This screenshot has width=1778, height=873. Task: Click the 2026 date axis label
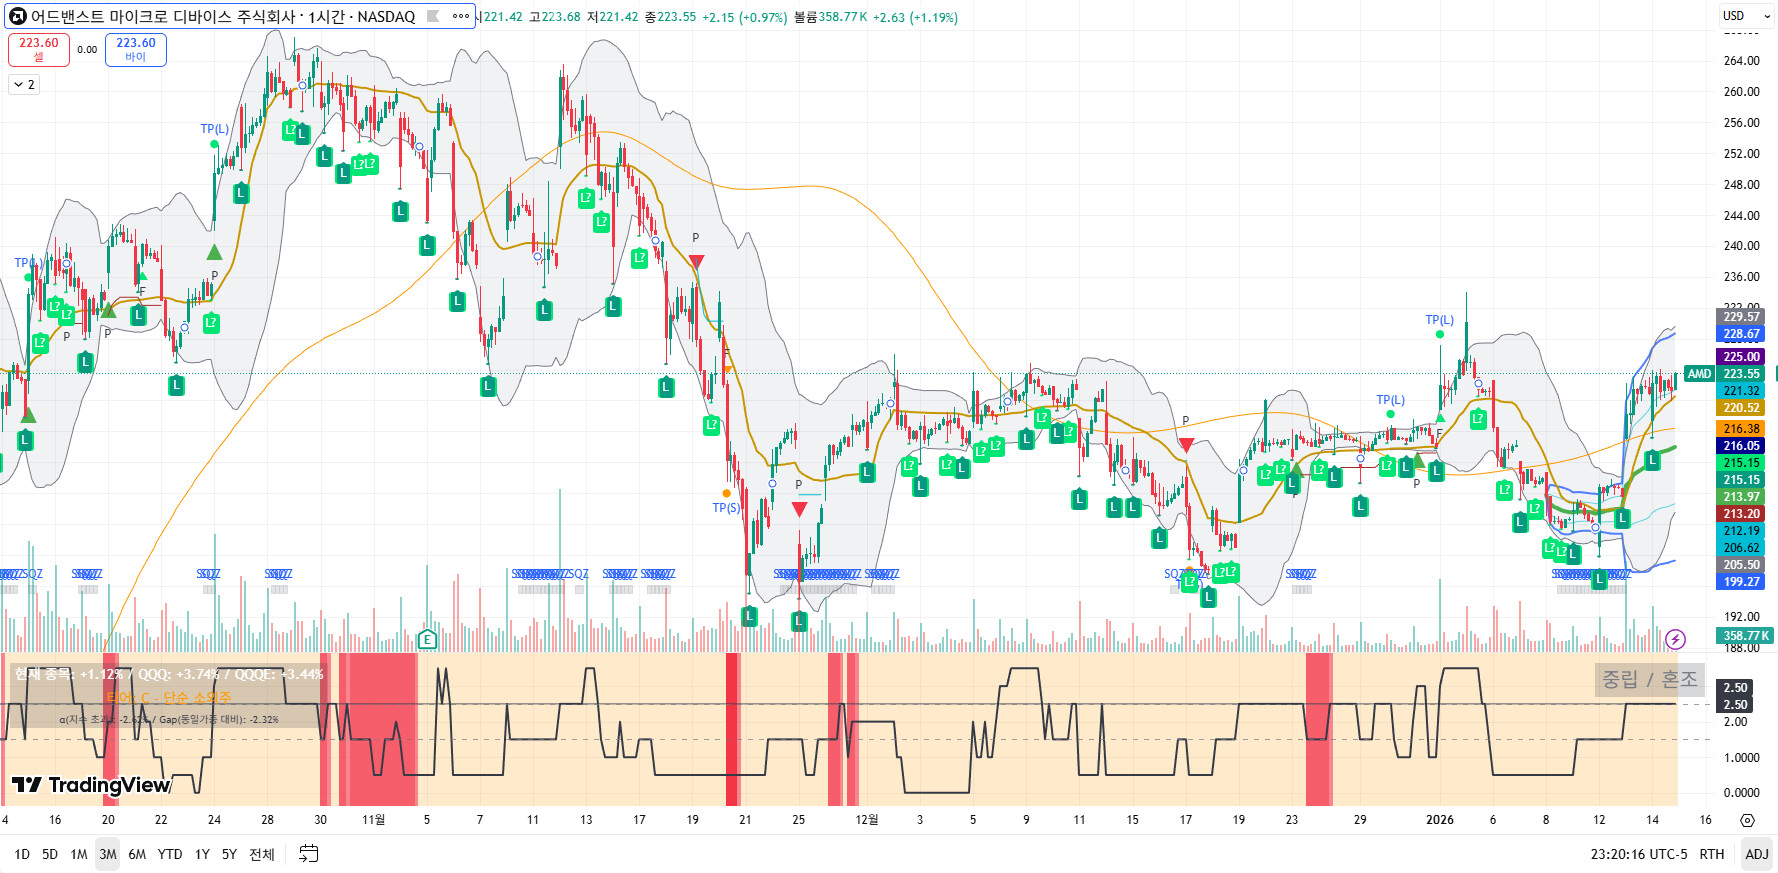point(1440,820)
